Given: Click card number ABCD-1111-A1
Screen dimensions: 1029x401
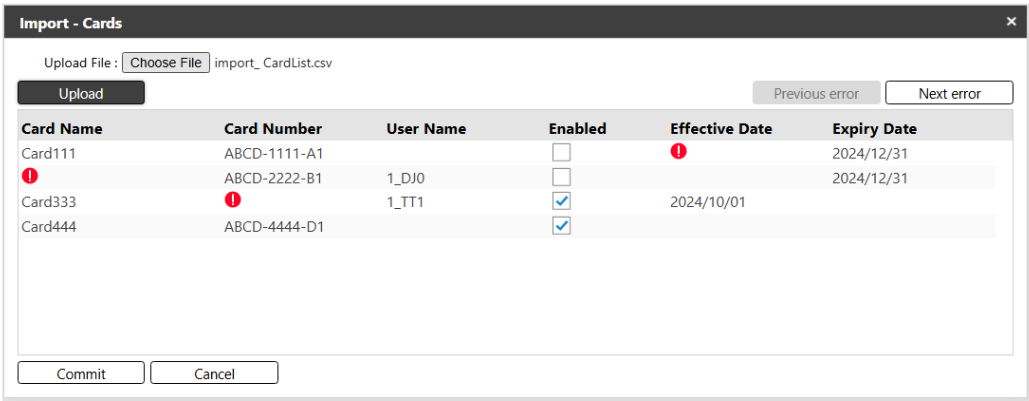Looking at the screenshot, I should pyautogui.click(x=273, y=154).
